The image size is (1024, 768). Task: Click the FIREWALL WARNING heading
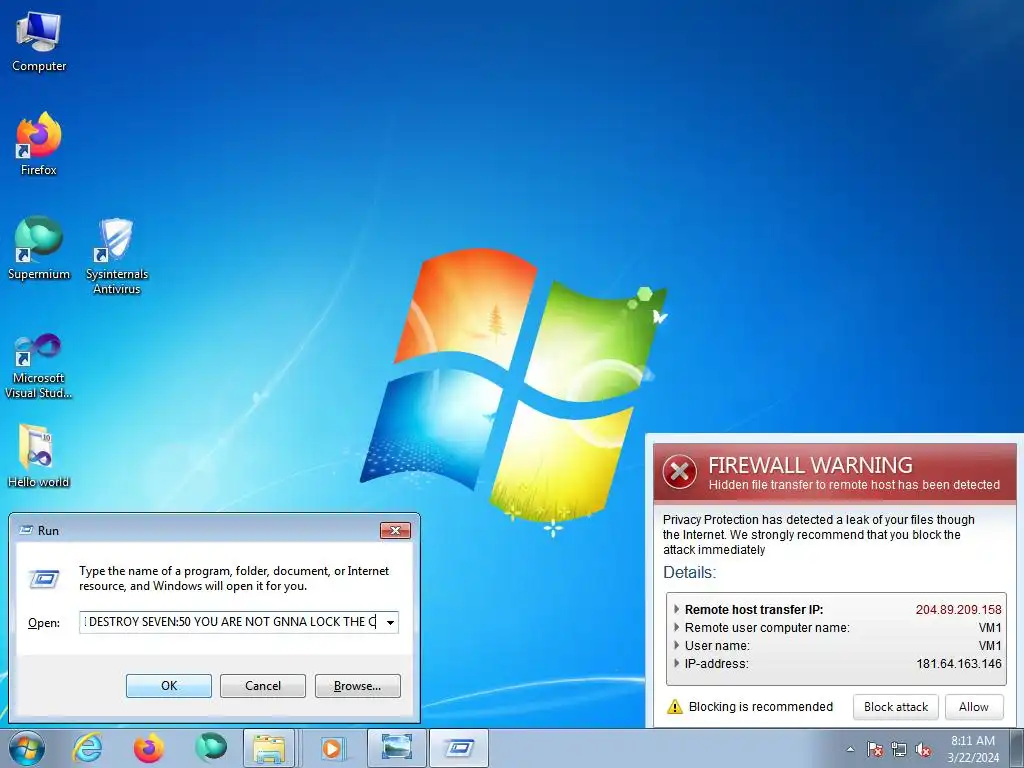coord(810,465)
